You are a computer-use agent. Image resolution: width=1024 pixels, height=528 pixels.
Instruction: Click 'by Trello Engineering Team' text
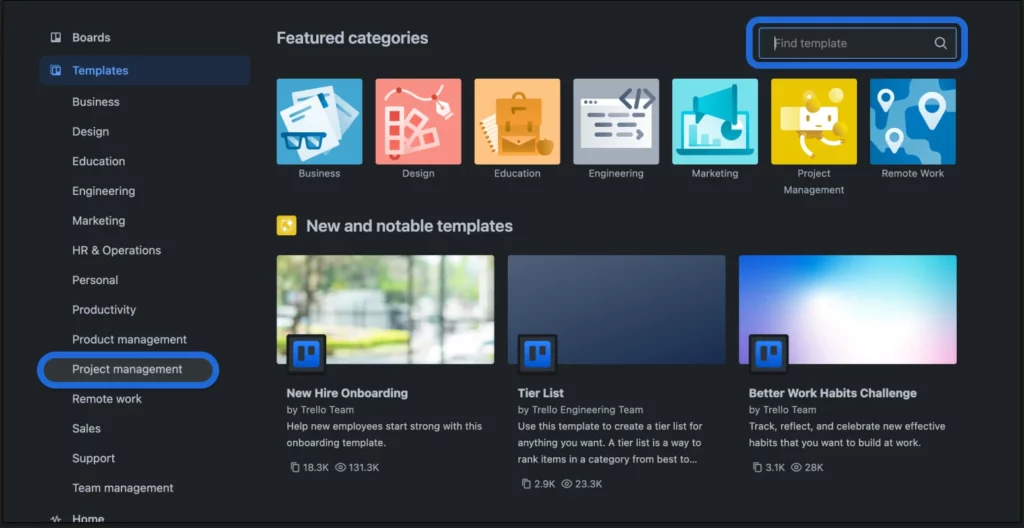pos(581,410)
